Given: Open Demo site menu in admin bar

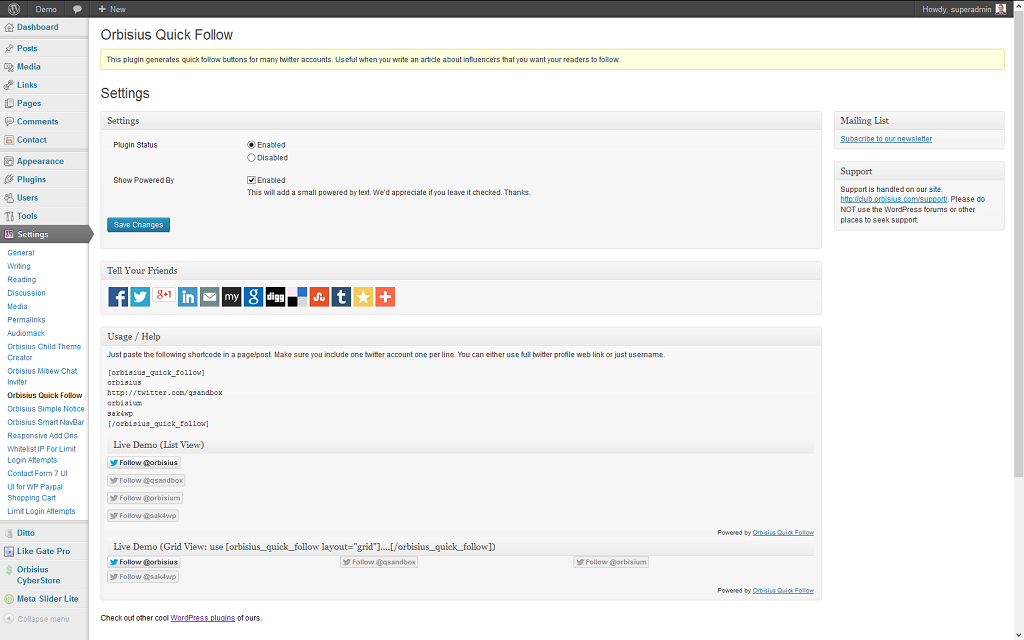Looking at the screenshot, I should [46, 9].
